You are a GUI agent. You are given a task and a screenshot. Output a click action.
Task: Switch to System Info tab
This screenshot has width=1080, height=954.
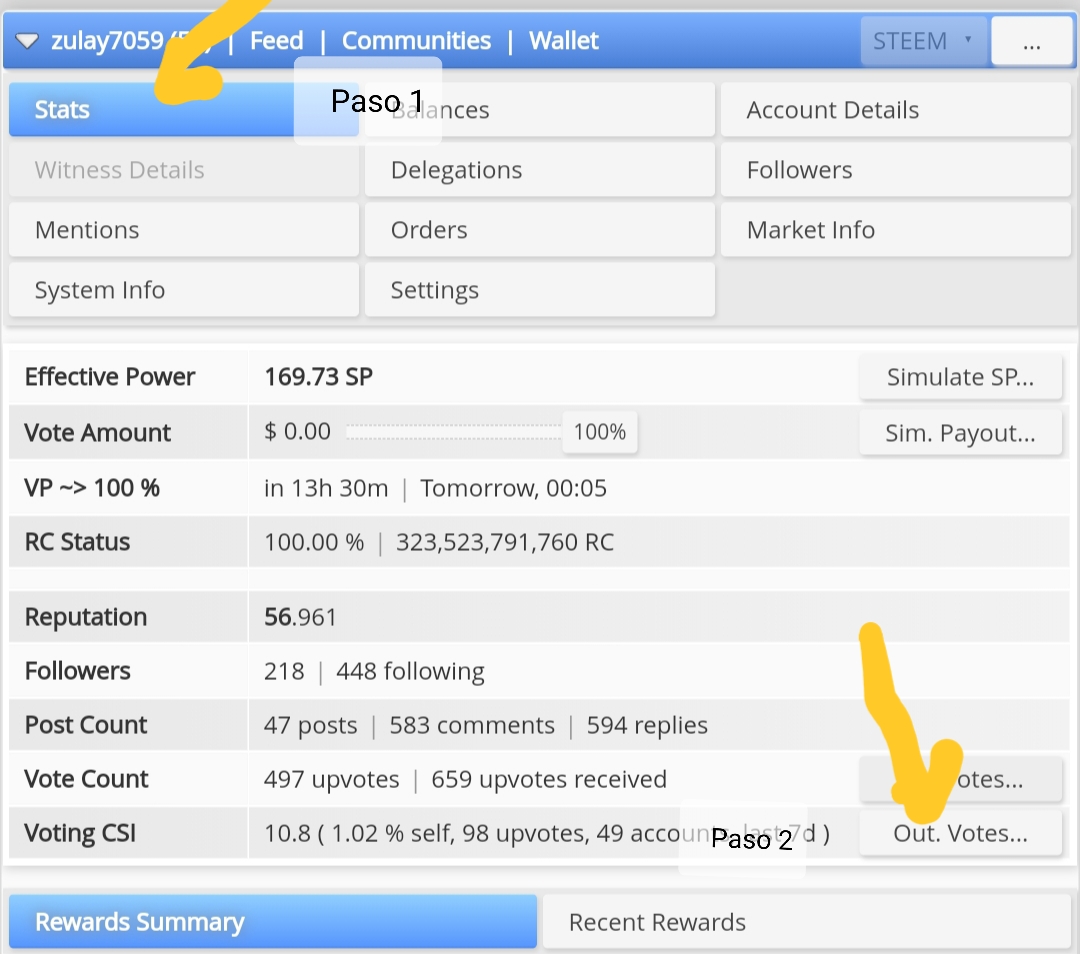point(184,290)
